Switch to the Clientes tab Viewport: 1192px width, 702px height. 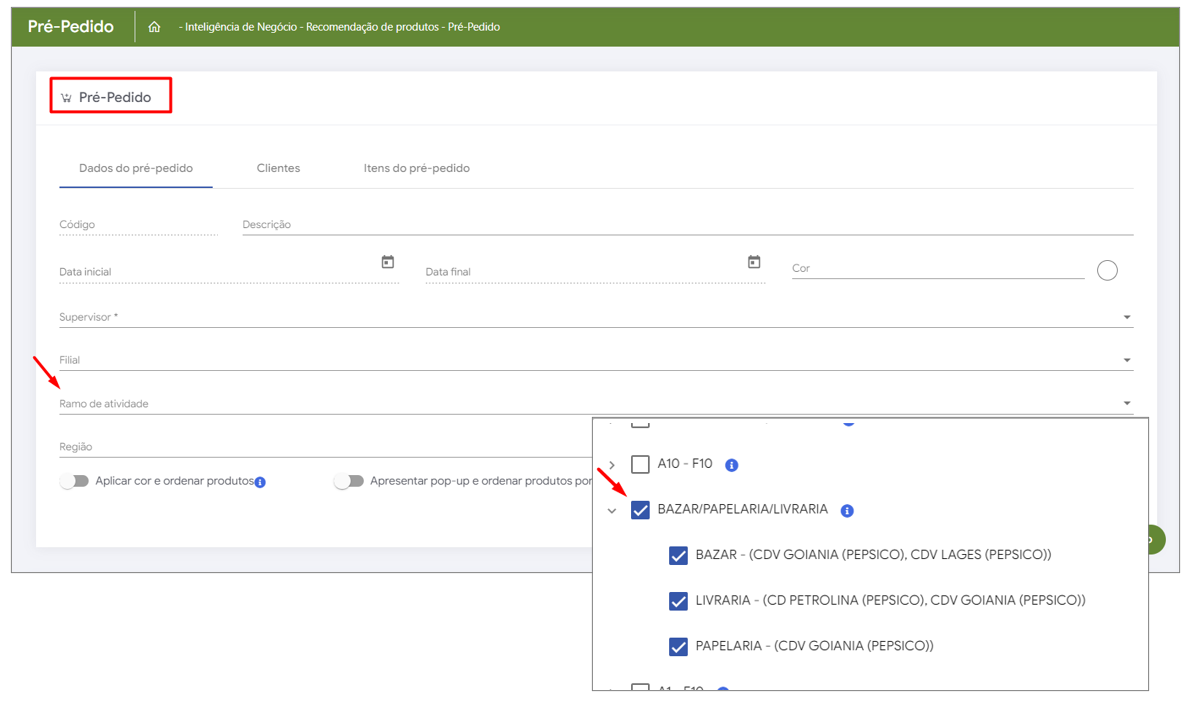[x=278, y=168]
